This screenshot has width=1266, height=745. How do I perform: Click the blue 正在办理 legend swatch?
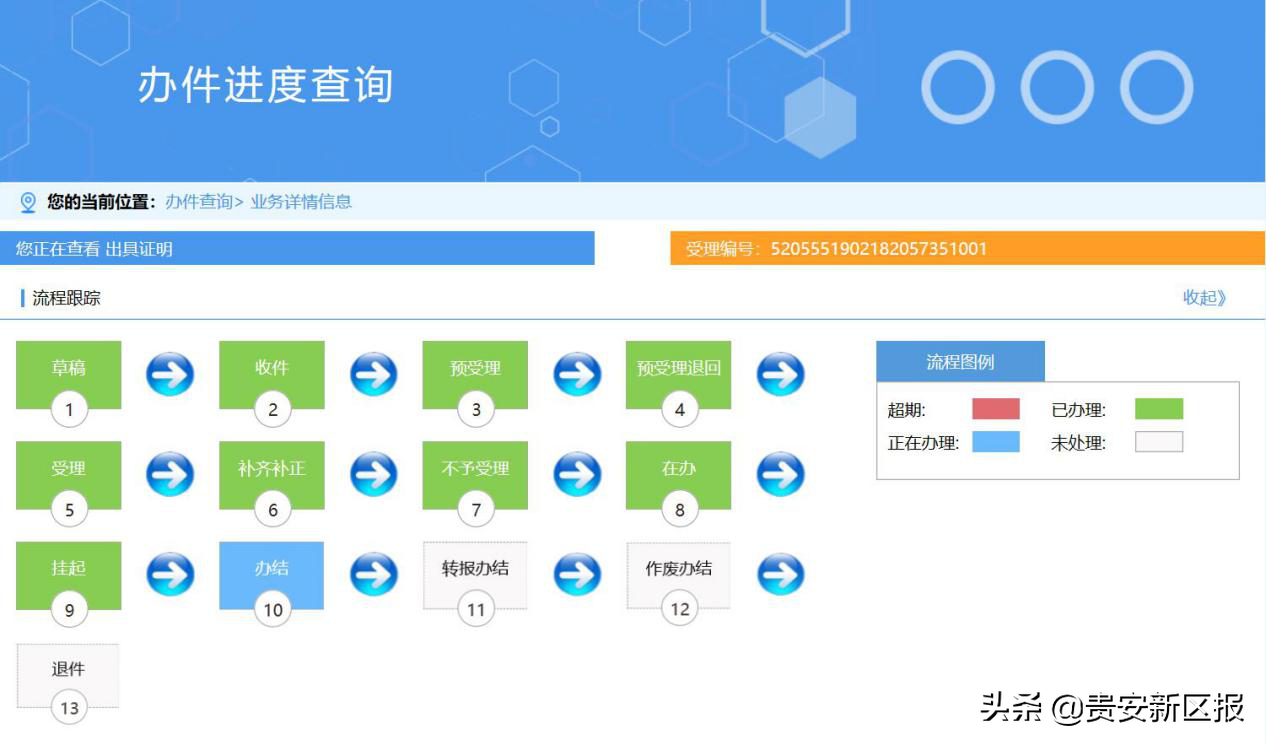tap(995, 442)
